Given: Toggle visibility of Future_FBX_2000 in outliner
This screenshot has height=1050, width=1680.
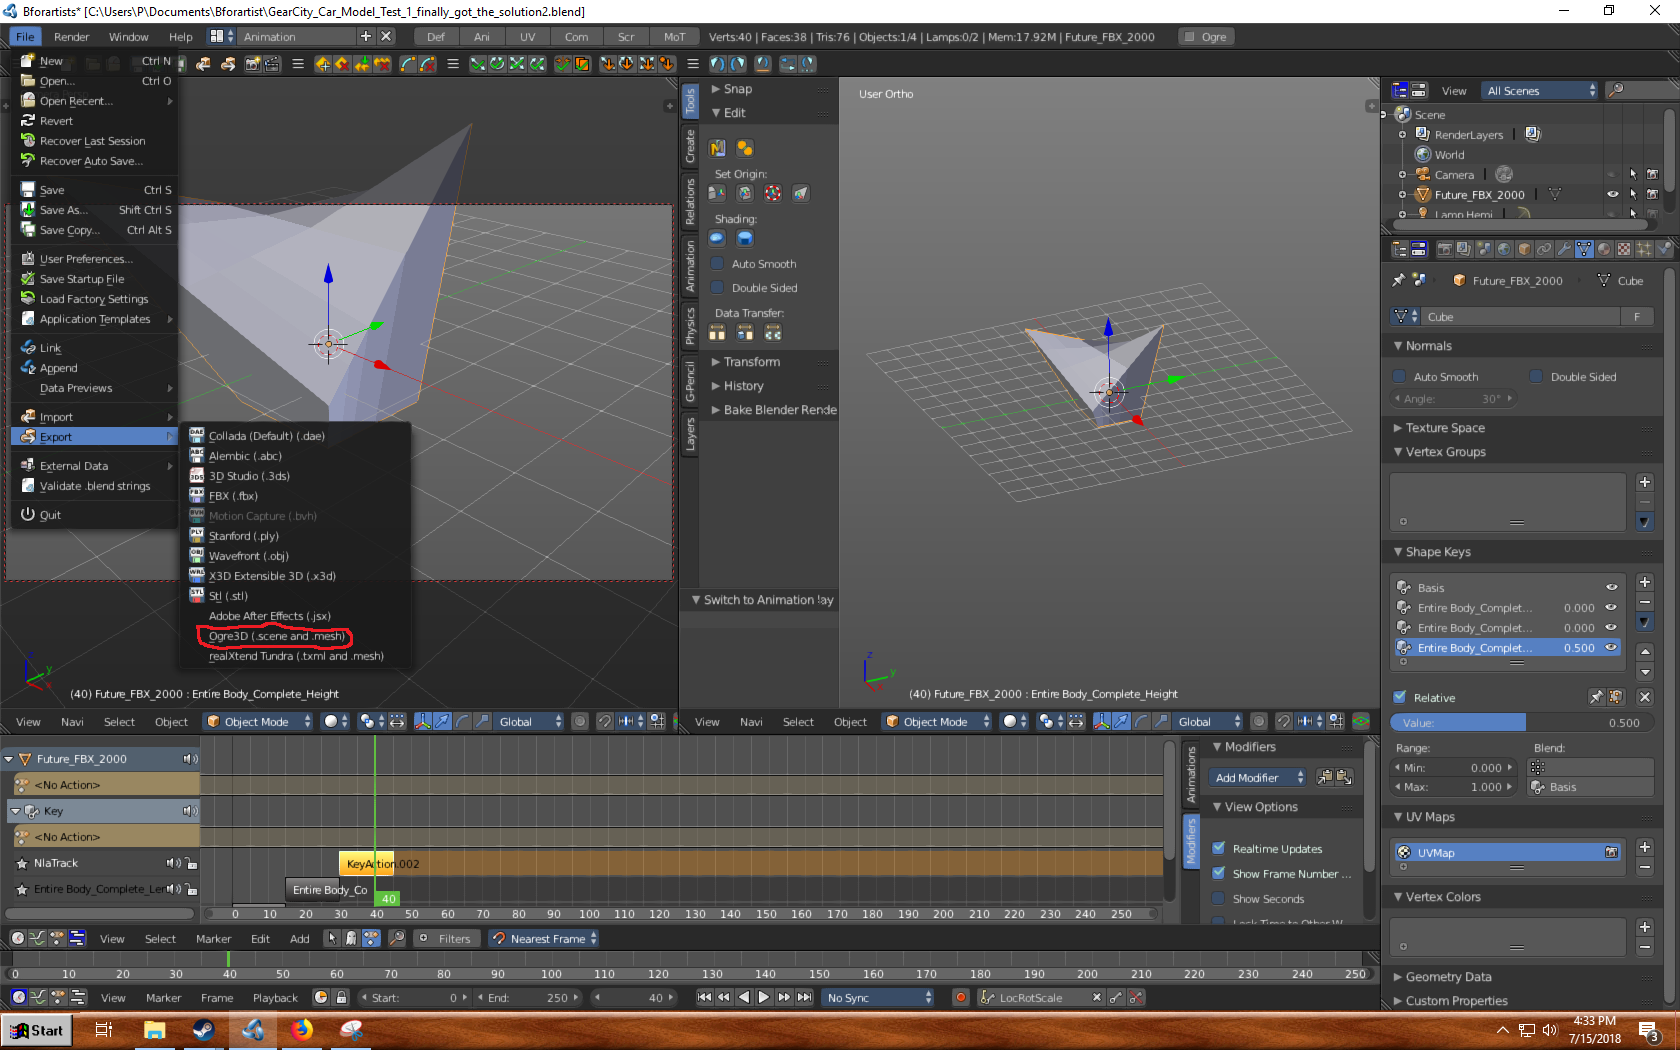Looking at the screenshot, I should 1612,195.
